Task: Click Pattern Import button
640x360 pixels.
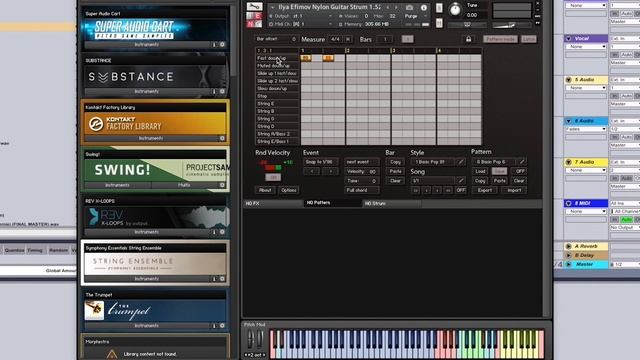Action: 514,190
